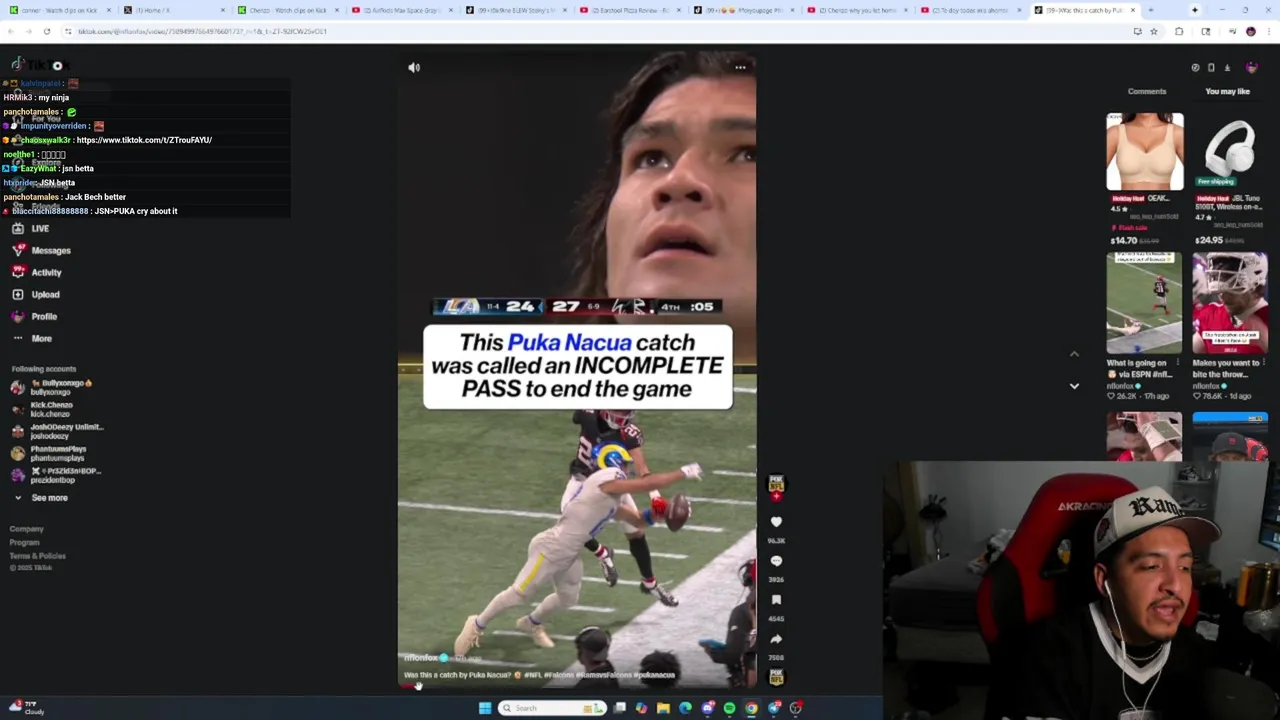Screen dimensions: 1280x720
Task: Click the coin icon in TikTok header
Action: click(x=1195, y=67)
